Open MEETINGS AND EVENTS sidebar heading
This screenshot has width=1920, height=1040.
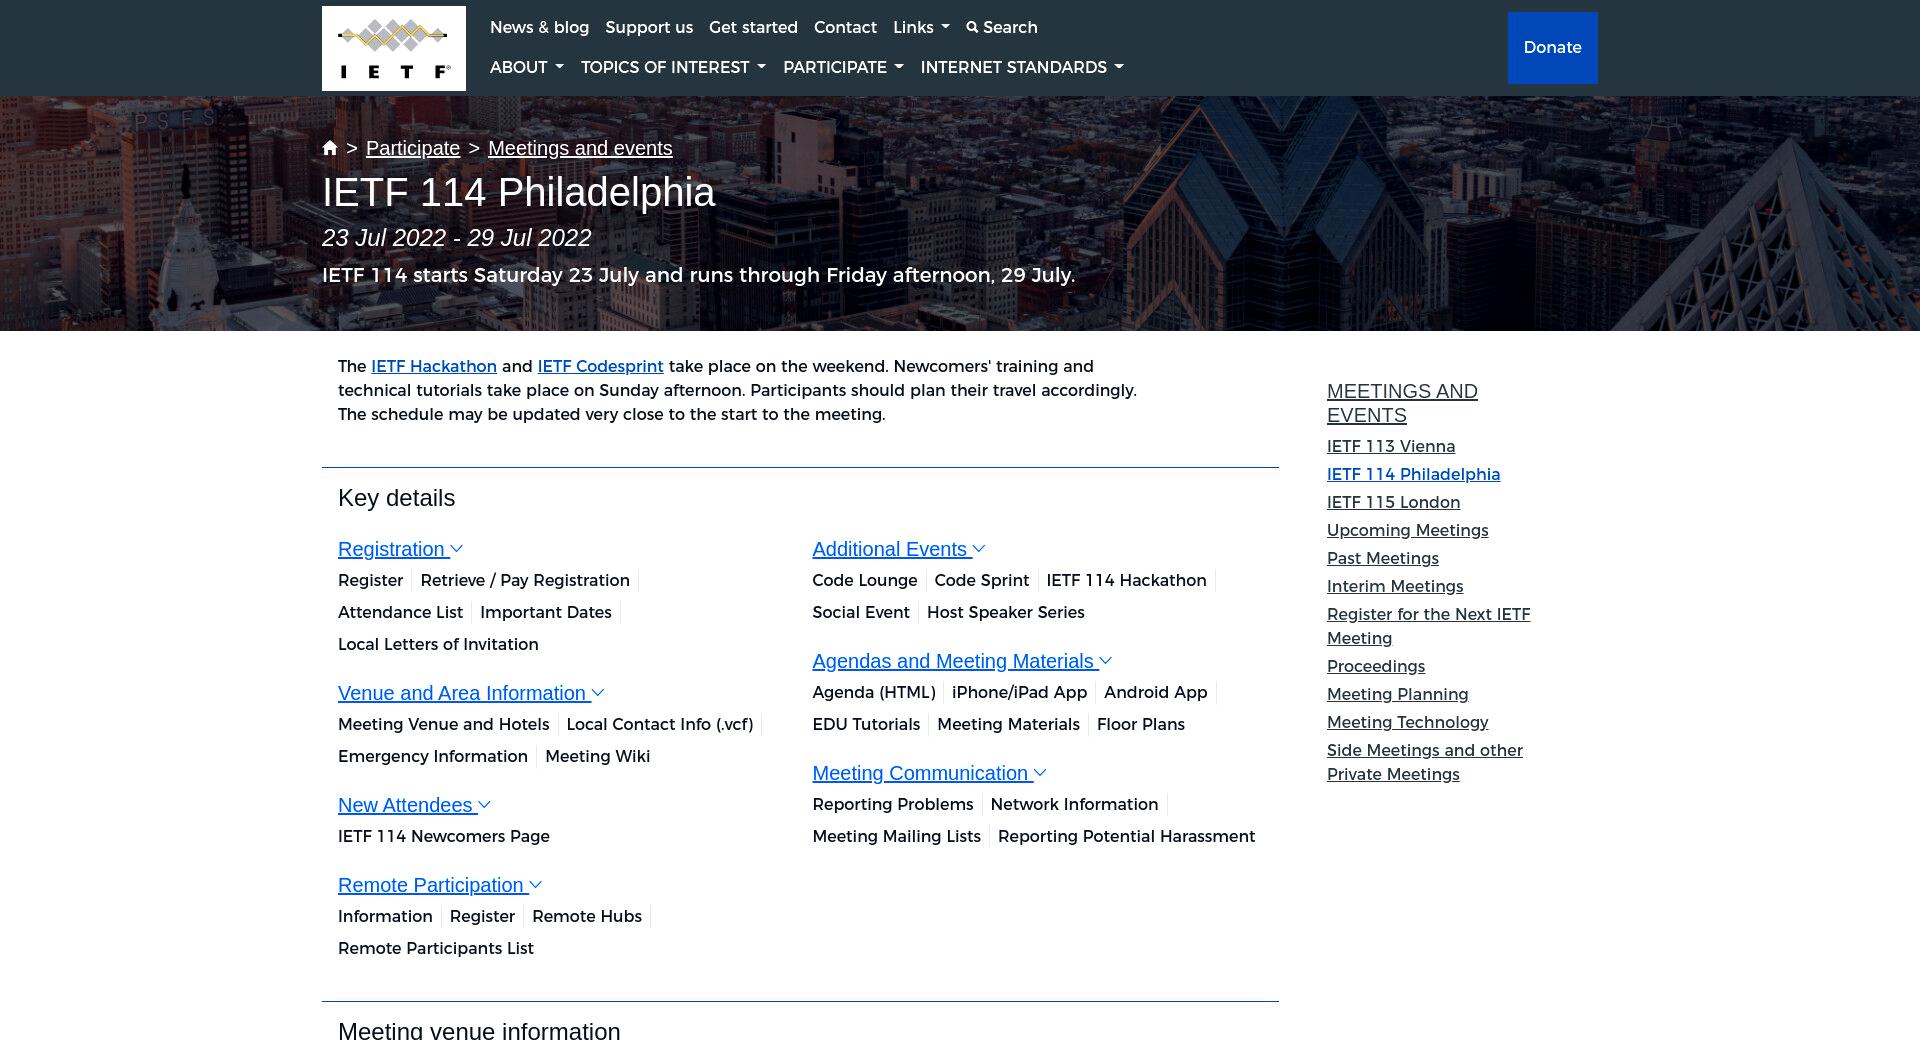(1402, 403)
